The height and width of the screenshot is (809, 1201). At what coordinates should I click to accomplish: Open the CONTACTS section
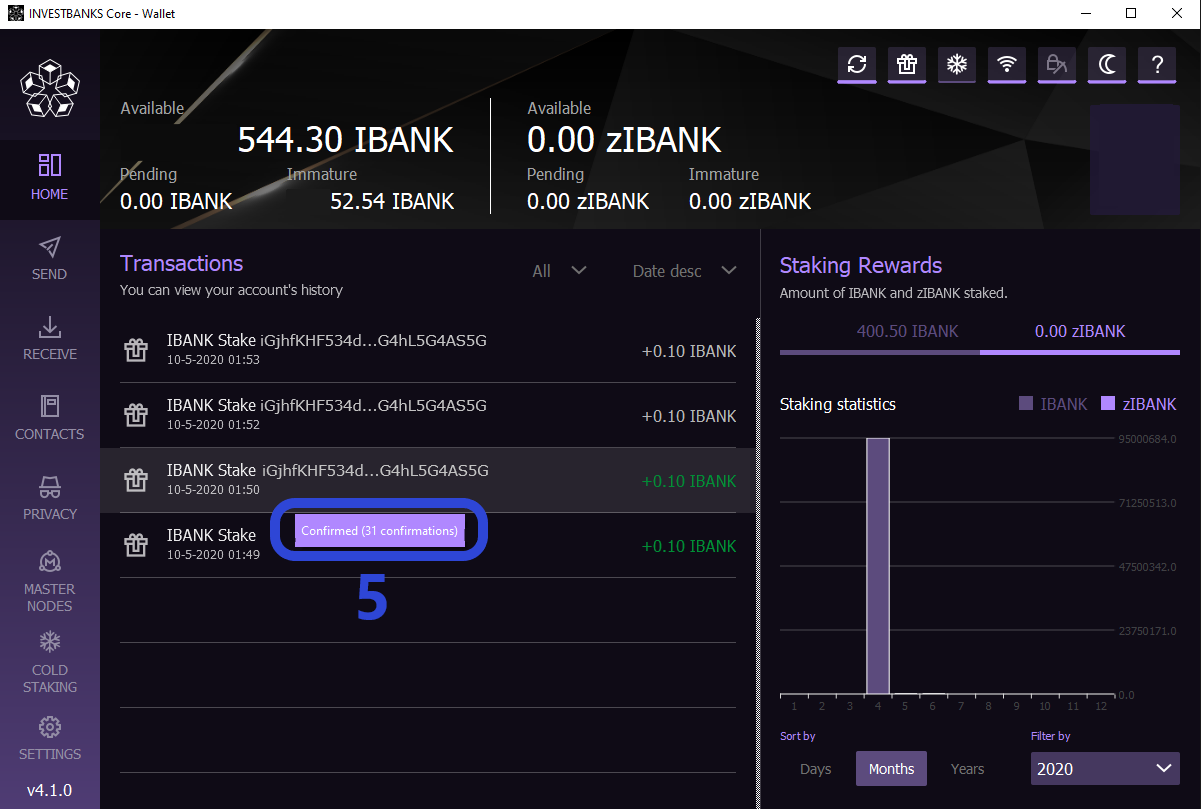coord(50,419)
